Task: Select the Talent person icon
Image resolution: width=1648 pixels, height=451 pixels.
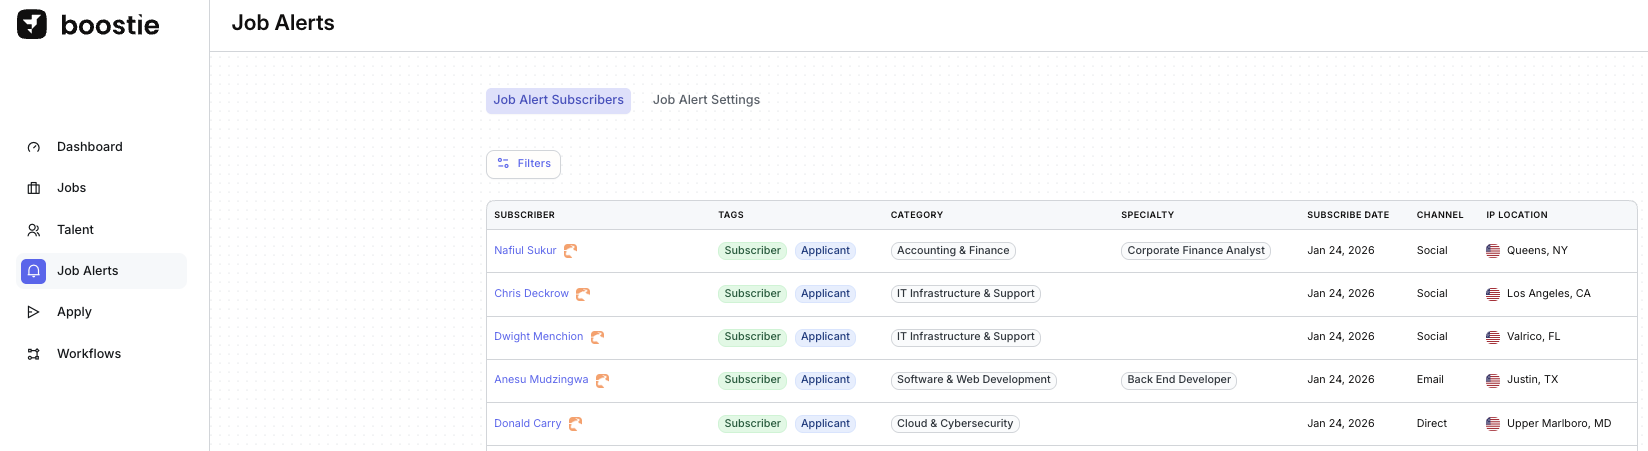Action: pyautogui.click(x=34, y=230)
